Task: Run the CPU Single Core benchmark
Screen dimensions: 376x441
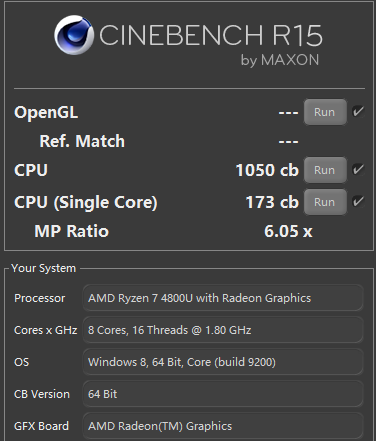Action: 325,202
